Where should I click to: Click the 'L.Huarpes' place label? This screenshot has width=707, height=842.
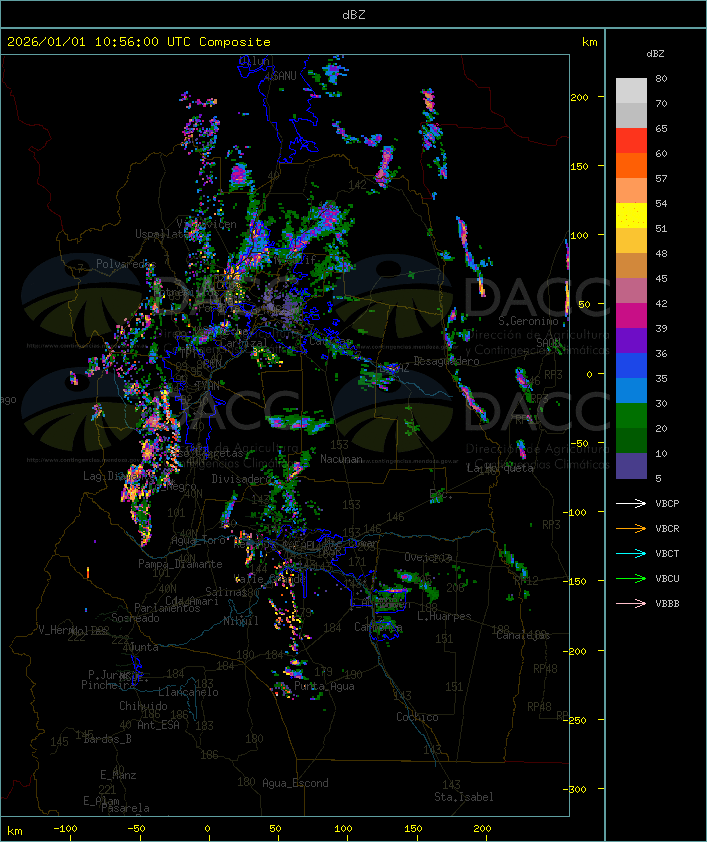444,616
